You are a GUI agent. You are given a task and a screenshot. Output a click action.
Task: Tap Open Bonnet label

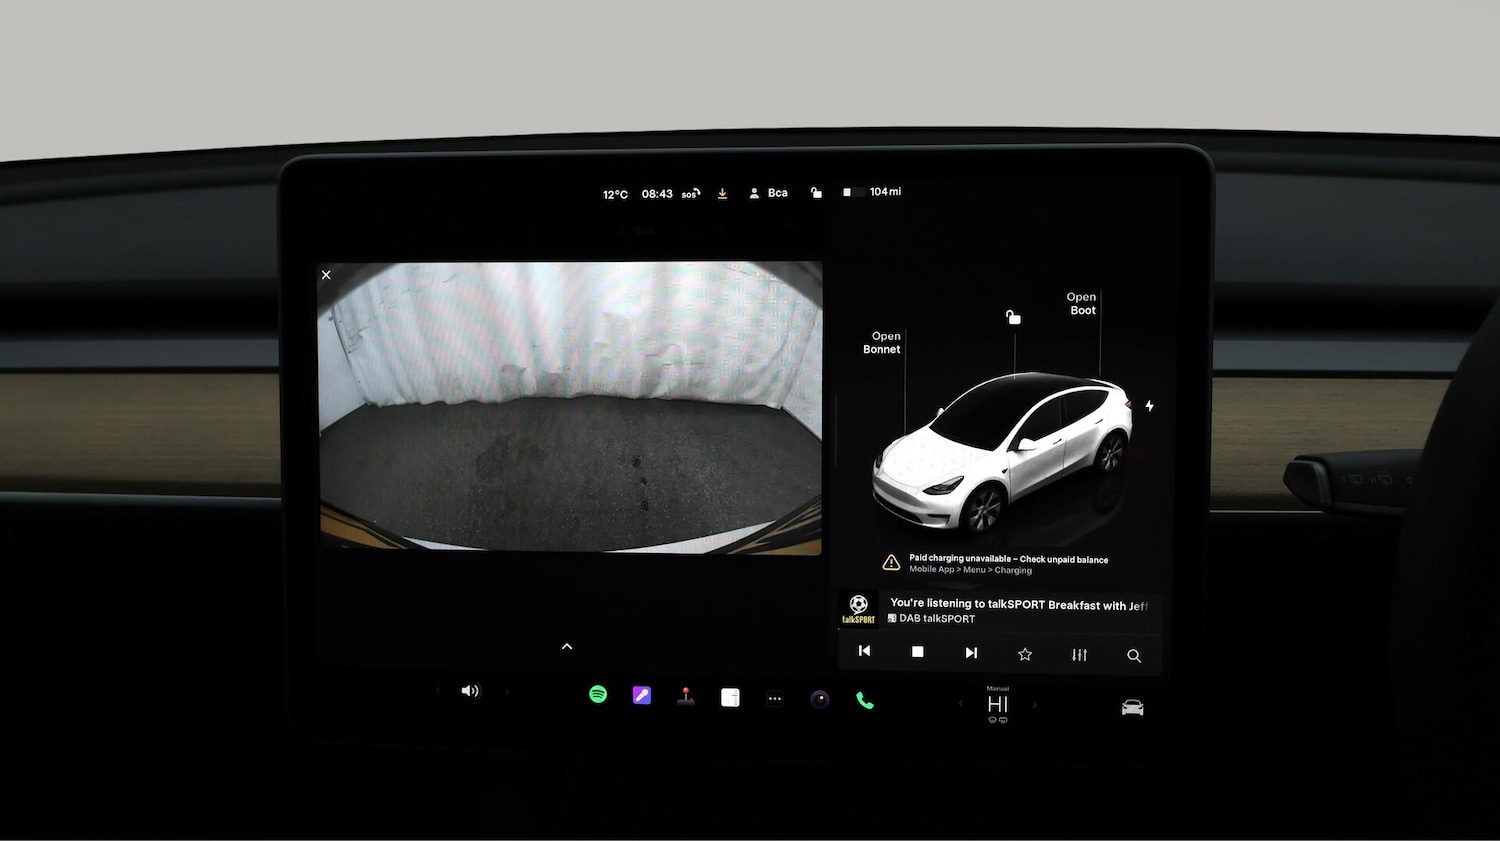[883, 343]
